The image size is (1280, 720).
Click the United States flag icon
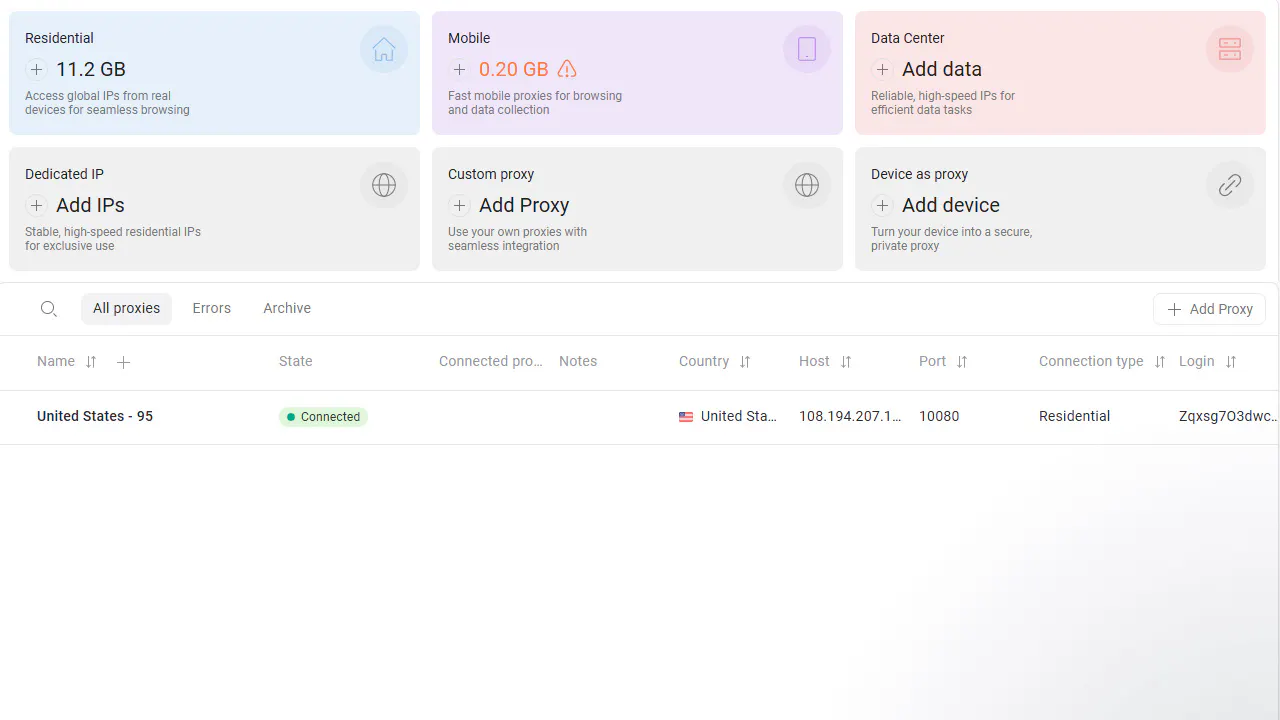[x=686, y=417]
